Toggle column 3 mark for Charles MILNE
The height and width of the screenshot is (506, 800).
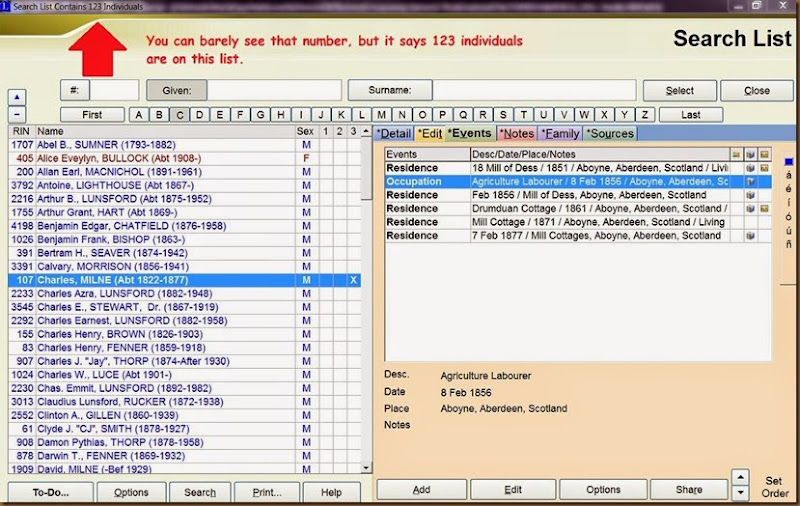coord(353,281)
